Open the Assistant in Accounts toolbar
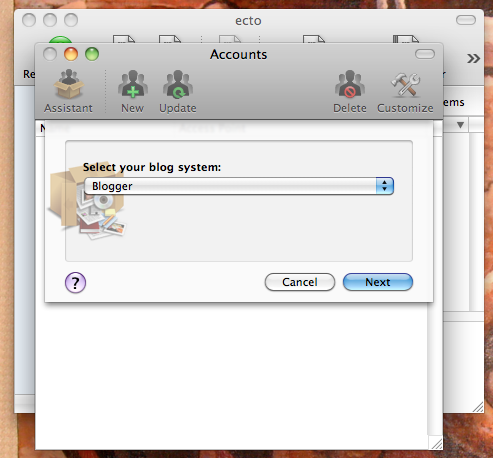The image size is (493, 458). [x=69, y=91]
